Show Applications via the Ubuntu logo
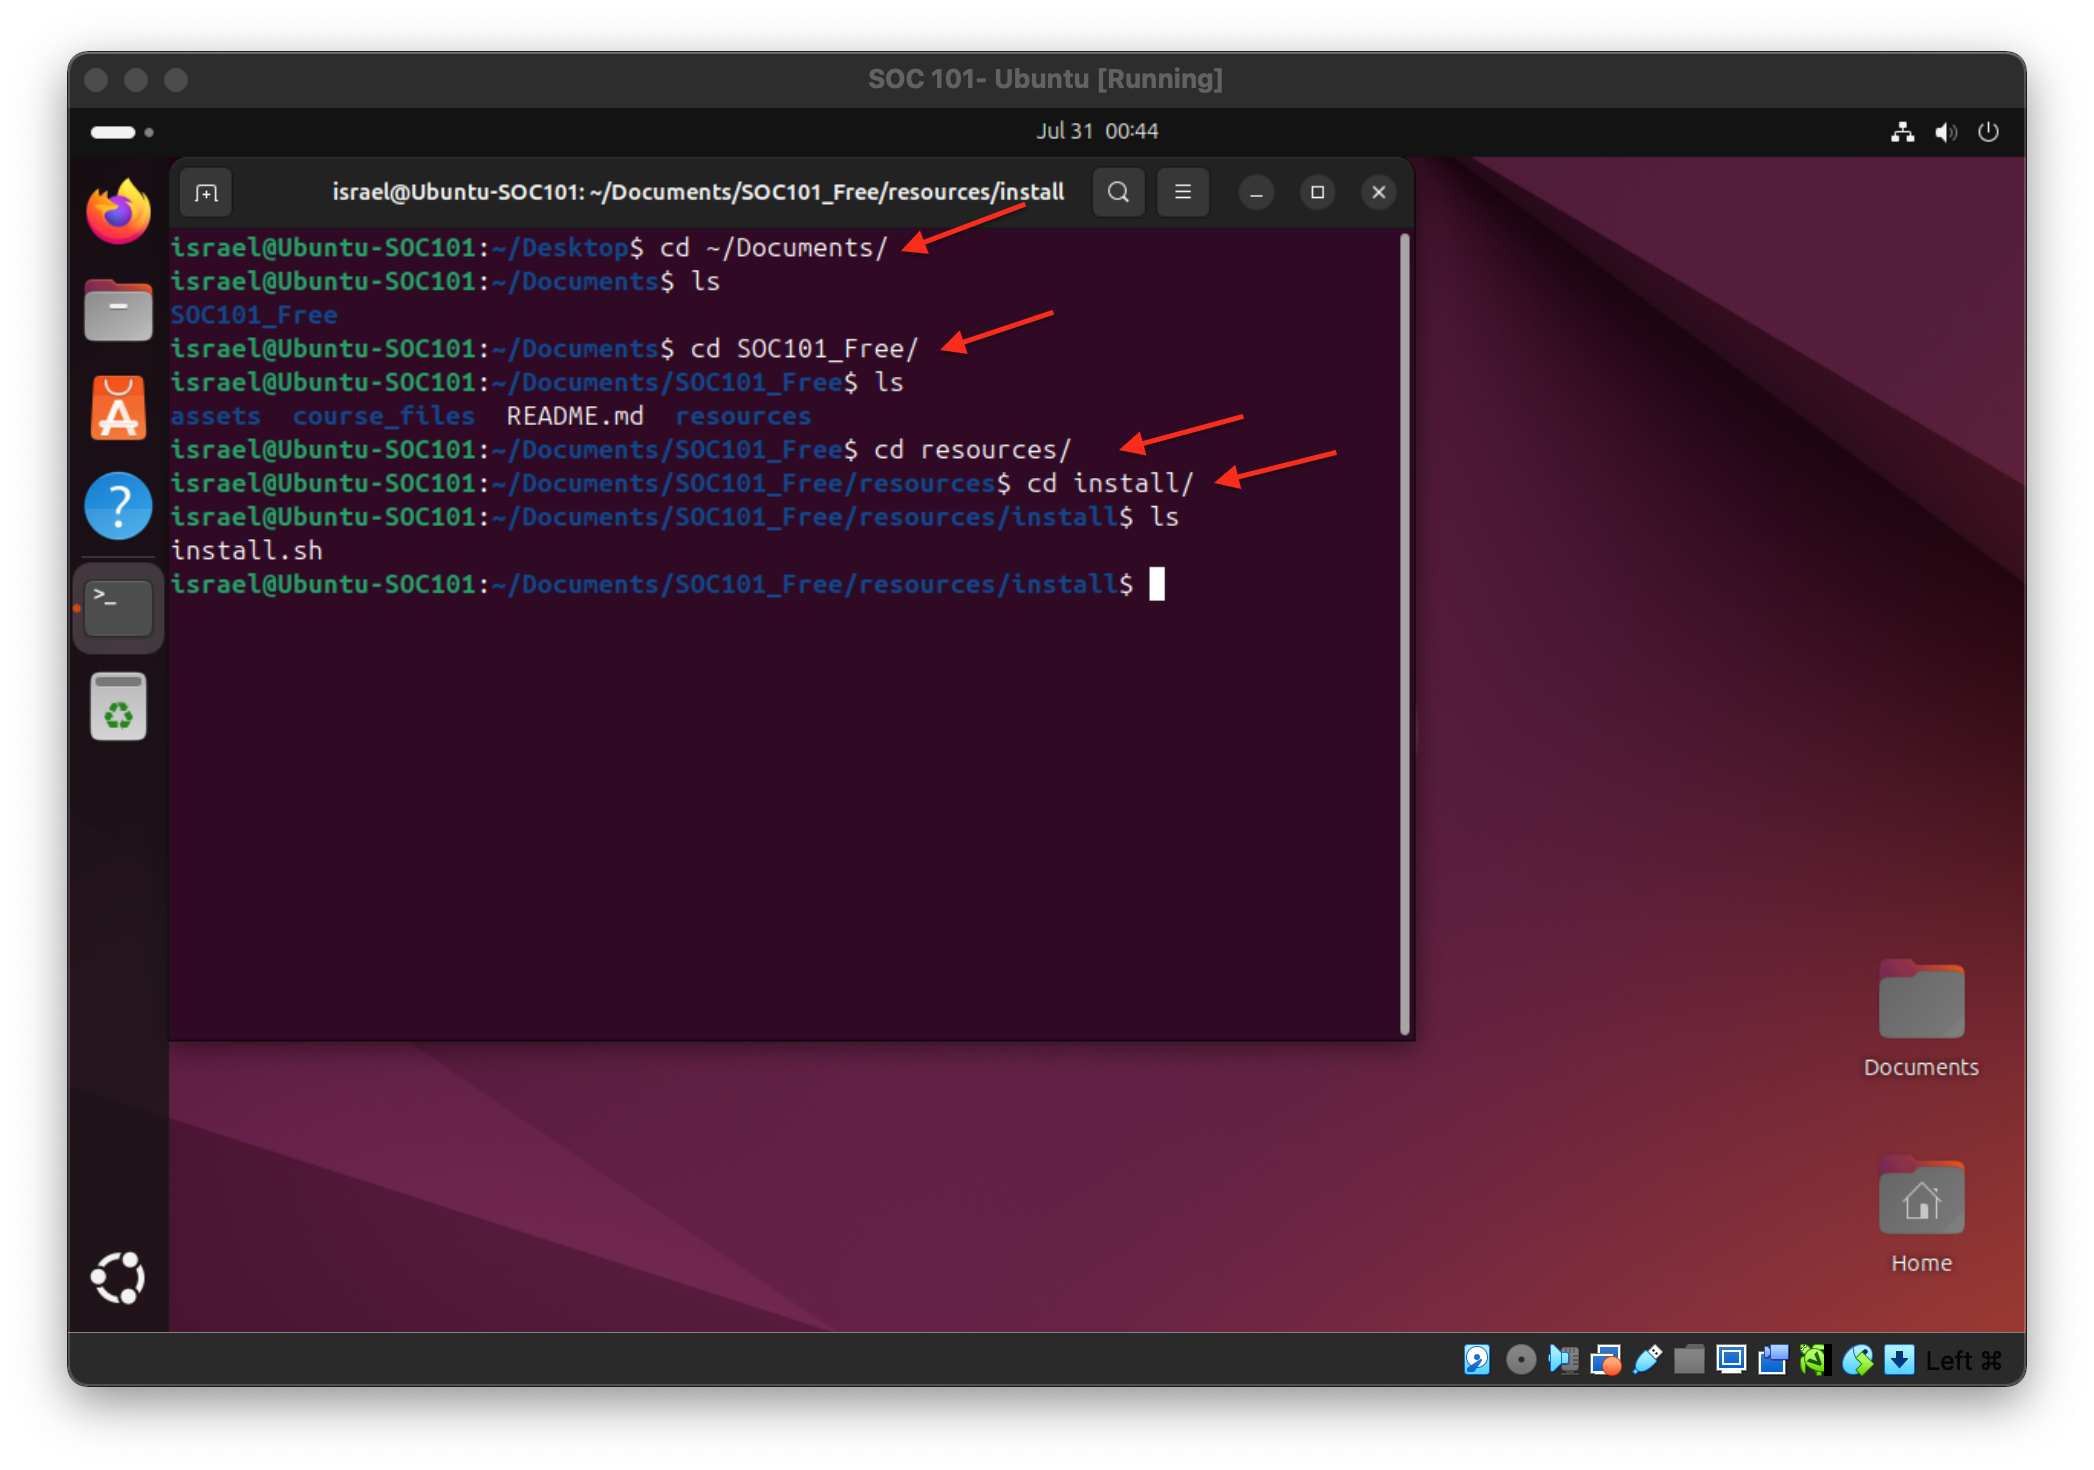This screenshot has width=2094, height=1470. pos(118,1277)
